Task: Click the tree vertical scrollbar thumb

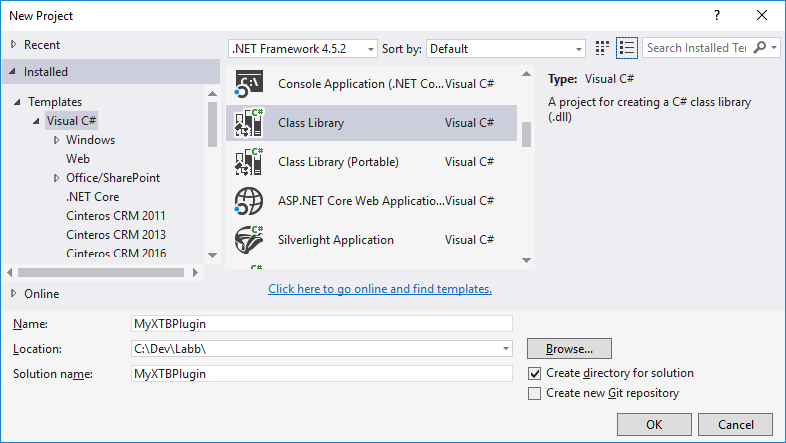Action: pyautogui.click(x=213, y=124)
